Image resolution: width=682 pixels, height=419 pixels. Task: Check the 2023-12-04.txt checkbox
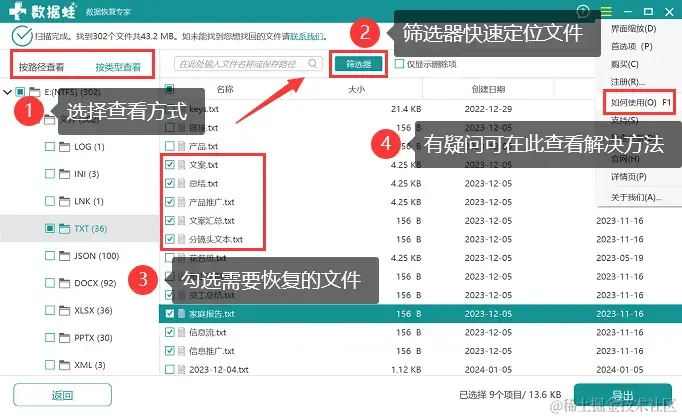tap(170, 370)
